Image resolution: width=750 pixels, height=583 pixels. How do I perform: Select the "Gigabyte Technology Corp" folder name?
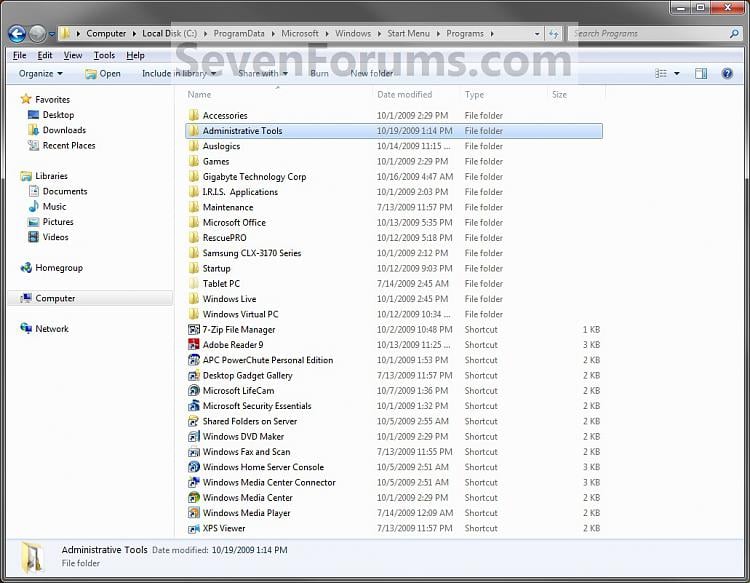coord(254,176)
